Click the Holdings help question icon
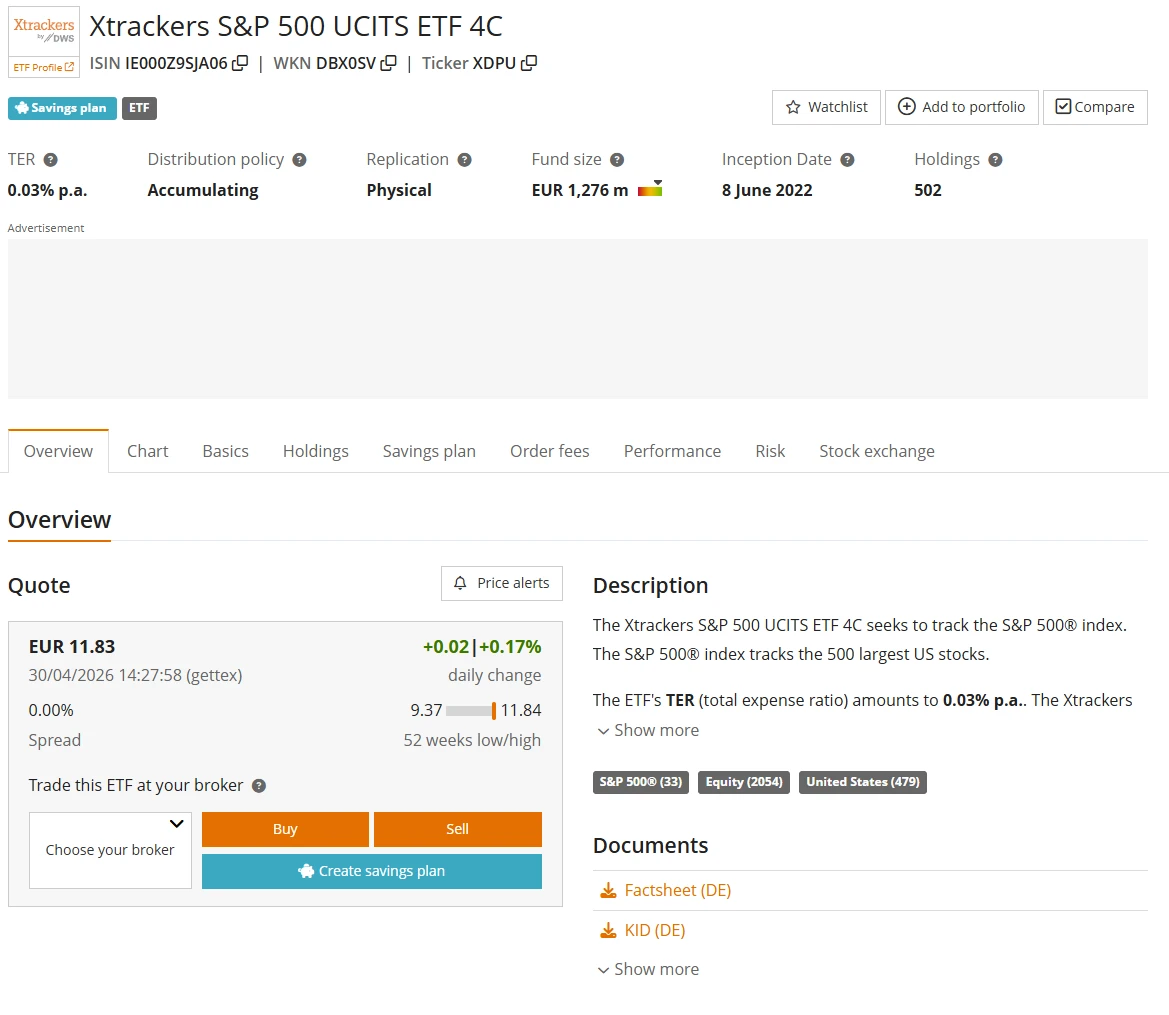The height and width of the screenshot is (1015, 1169). coord(995,160)
